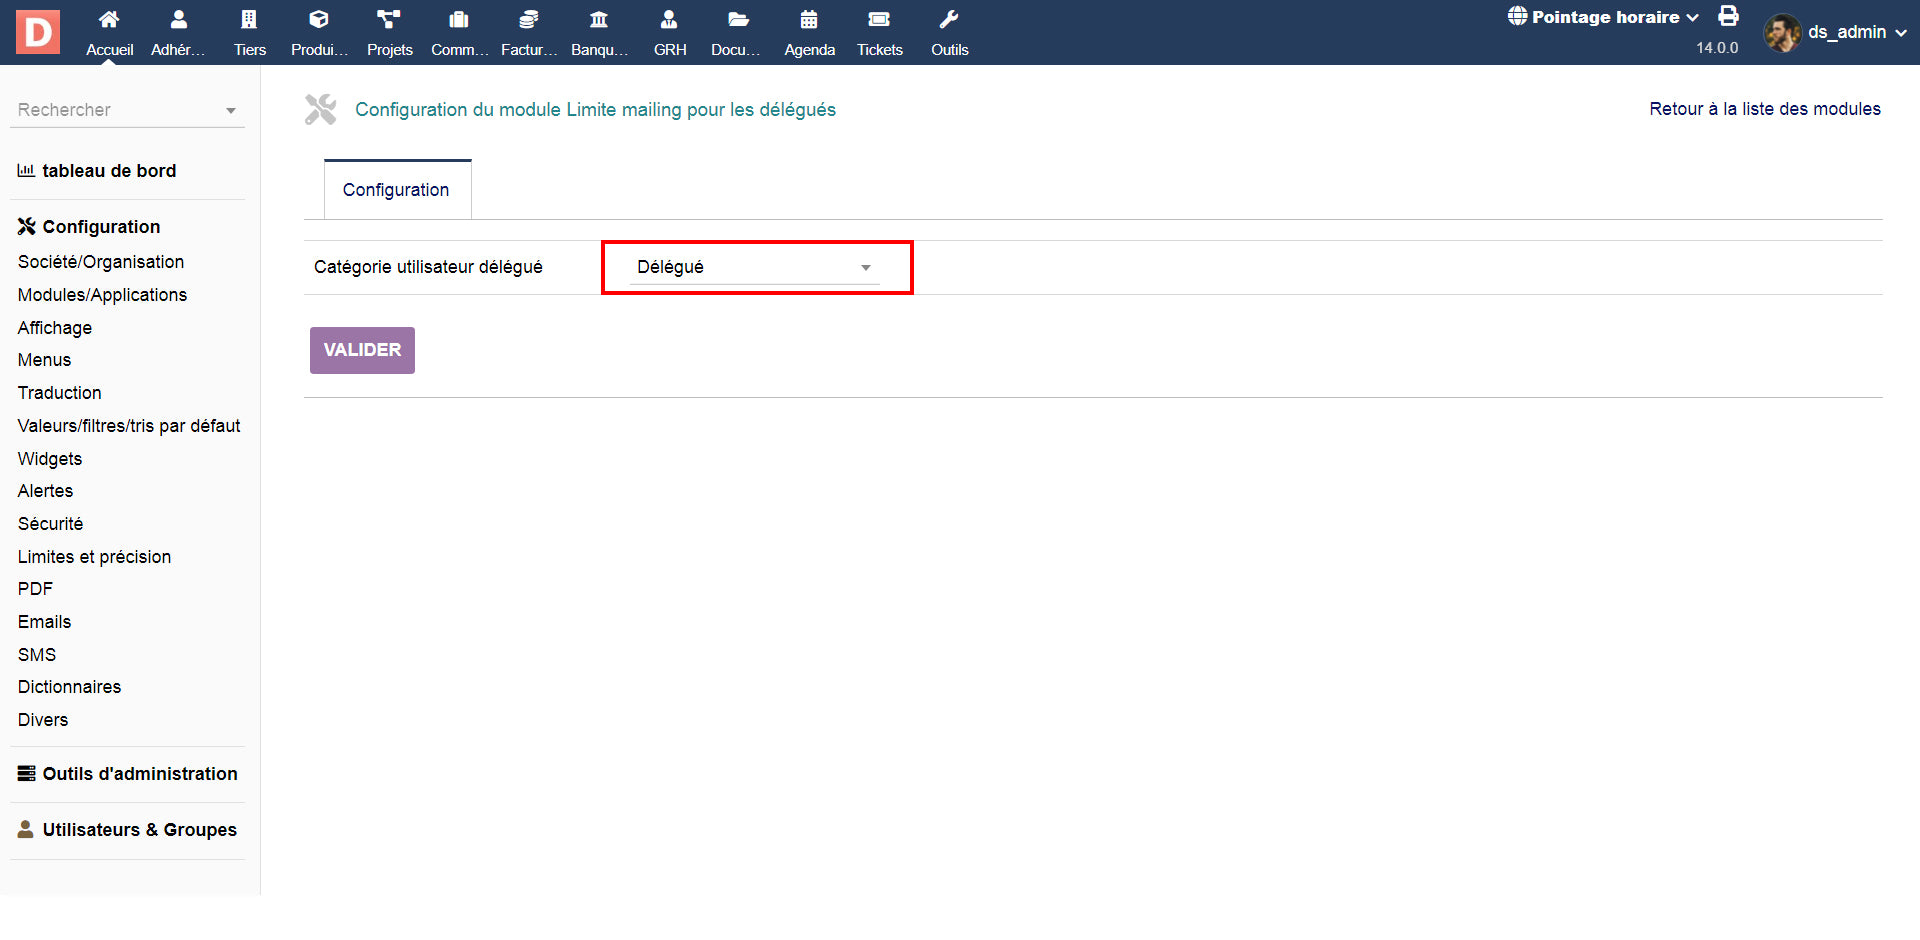Click Retour à la liste des modules
Image resolution: width=1920 pixels, height=940 pixels.
(x=1764, y=109)
